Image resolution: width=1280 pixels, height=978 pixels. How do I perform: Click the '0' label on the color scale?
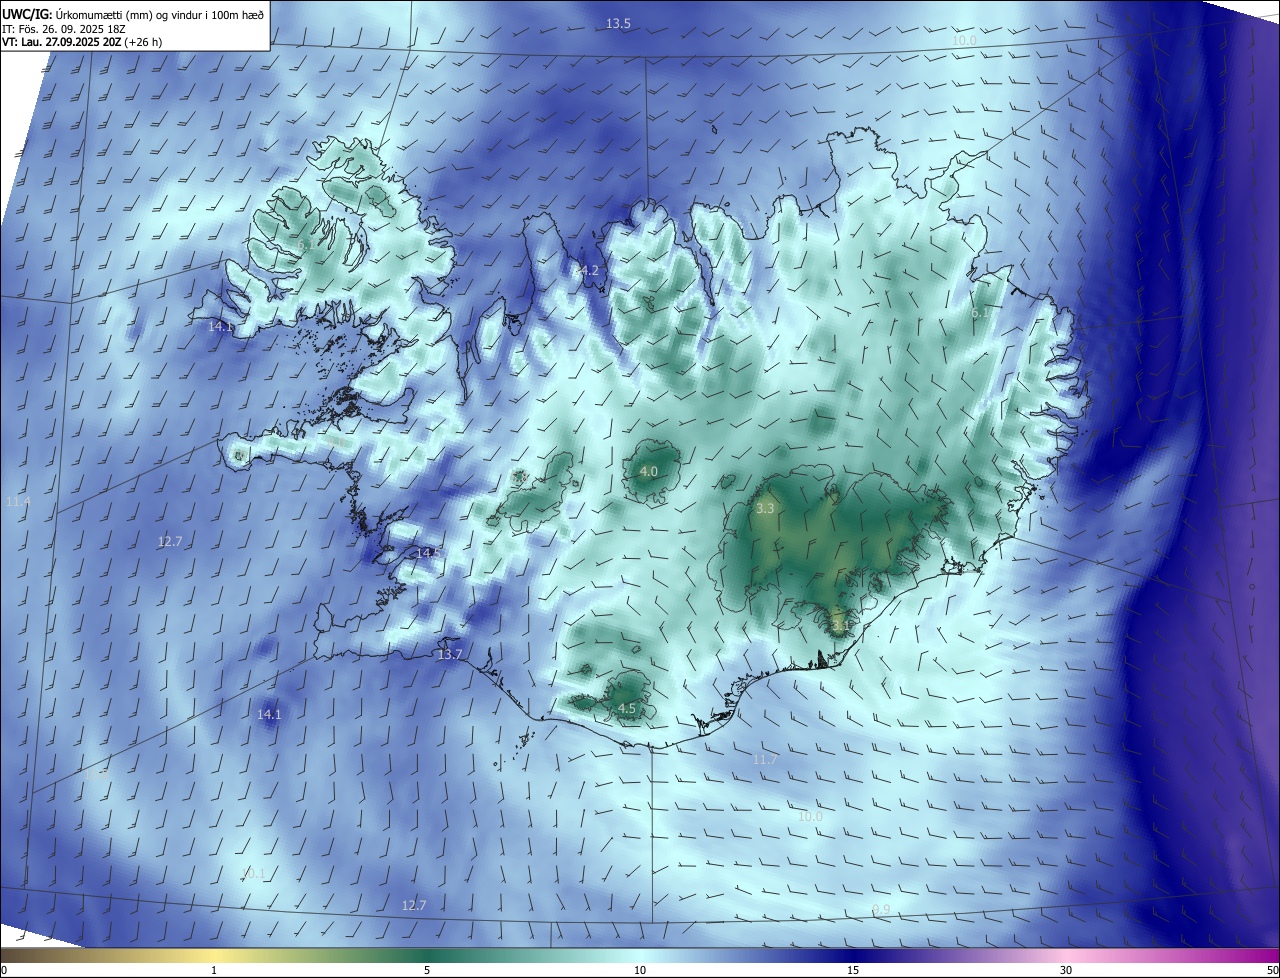click(x=4, y=970)
